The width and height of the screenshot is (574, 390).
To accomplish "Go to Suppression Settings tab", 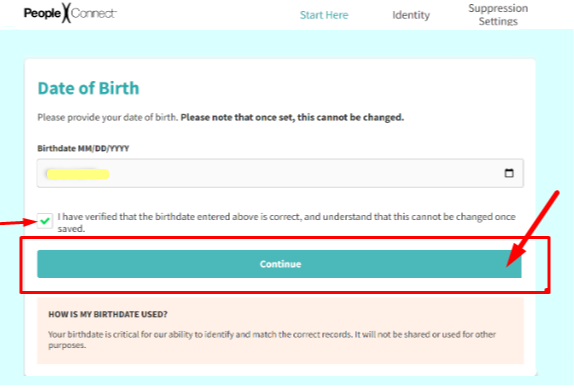I will [498, 15].
